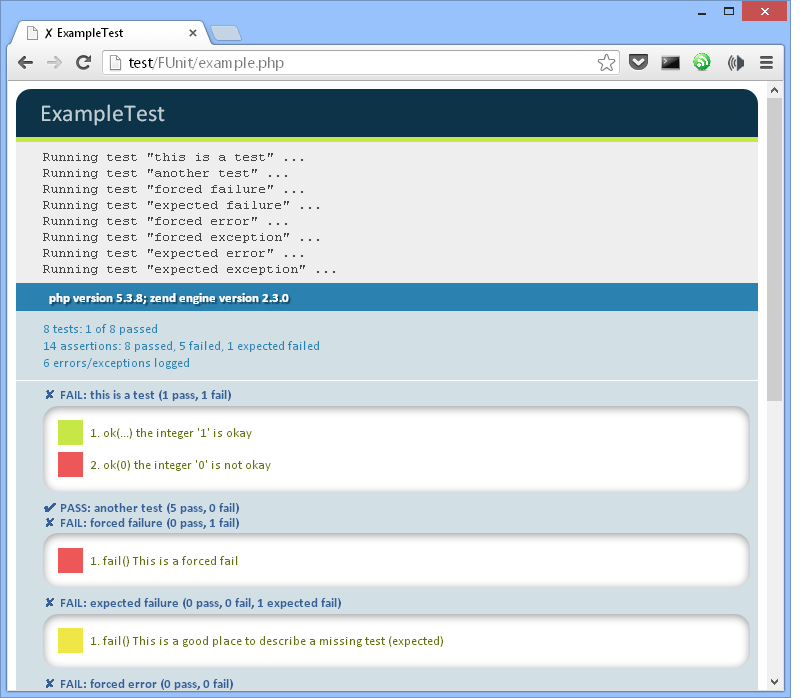Reload the example.php page
The height and width of the screenshot is (698, 800).
[x=83, y=63]
